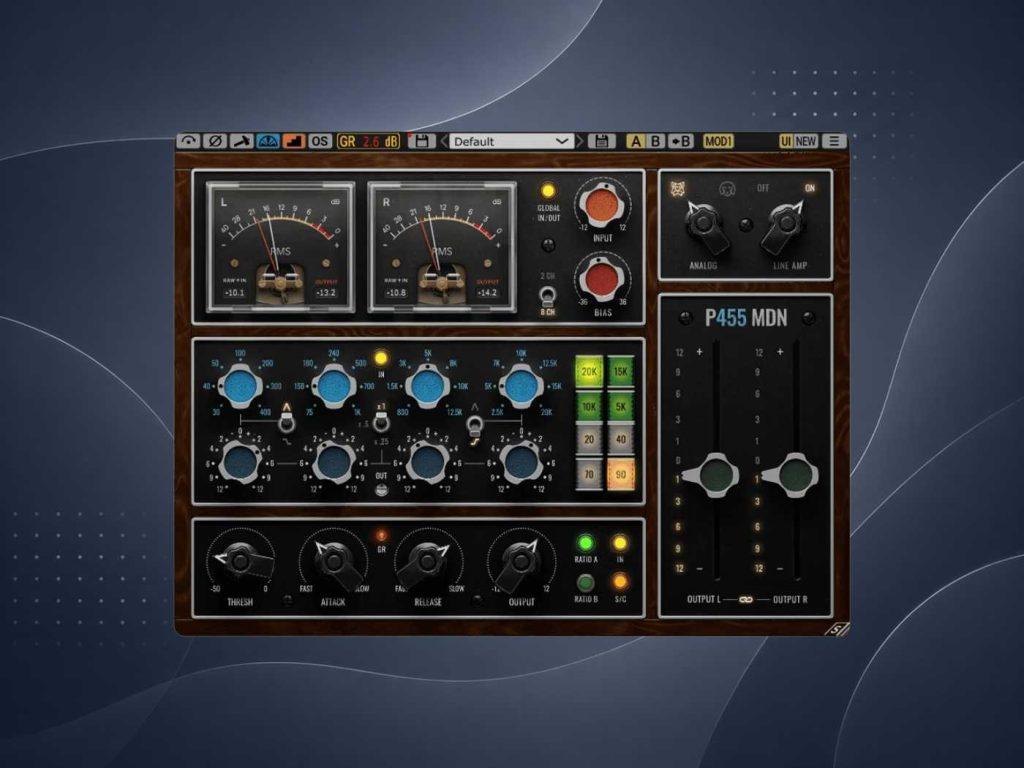1024x768 pixels.
Task: Adjust the red Bias knob
Action: pos(602,280)
